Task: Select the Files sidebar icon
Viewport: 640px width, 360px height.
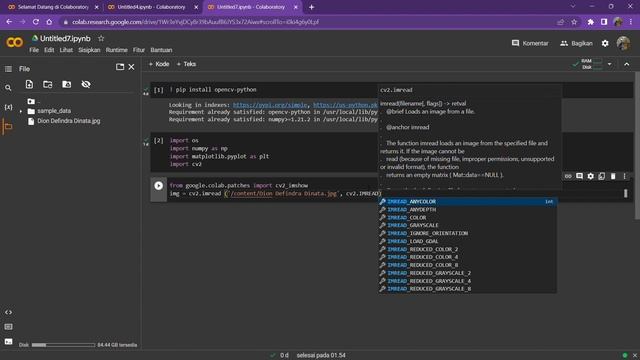Action: pyautogui.click(x=8, y=127)
